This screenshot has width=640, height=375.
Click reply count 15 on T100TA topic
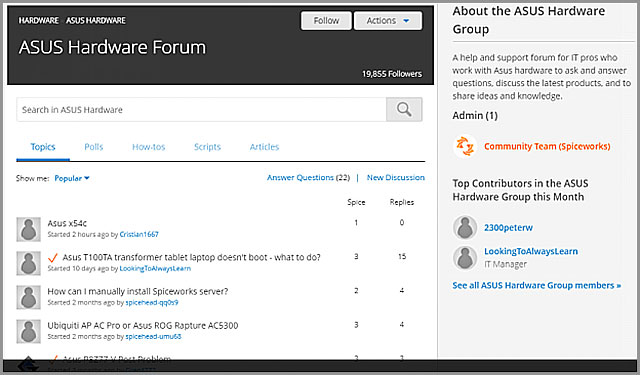pyautogui.click(x=402, y=256)
